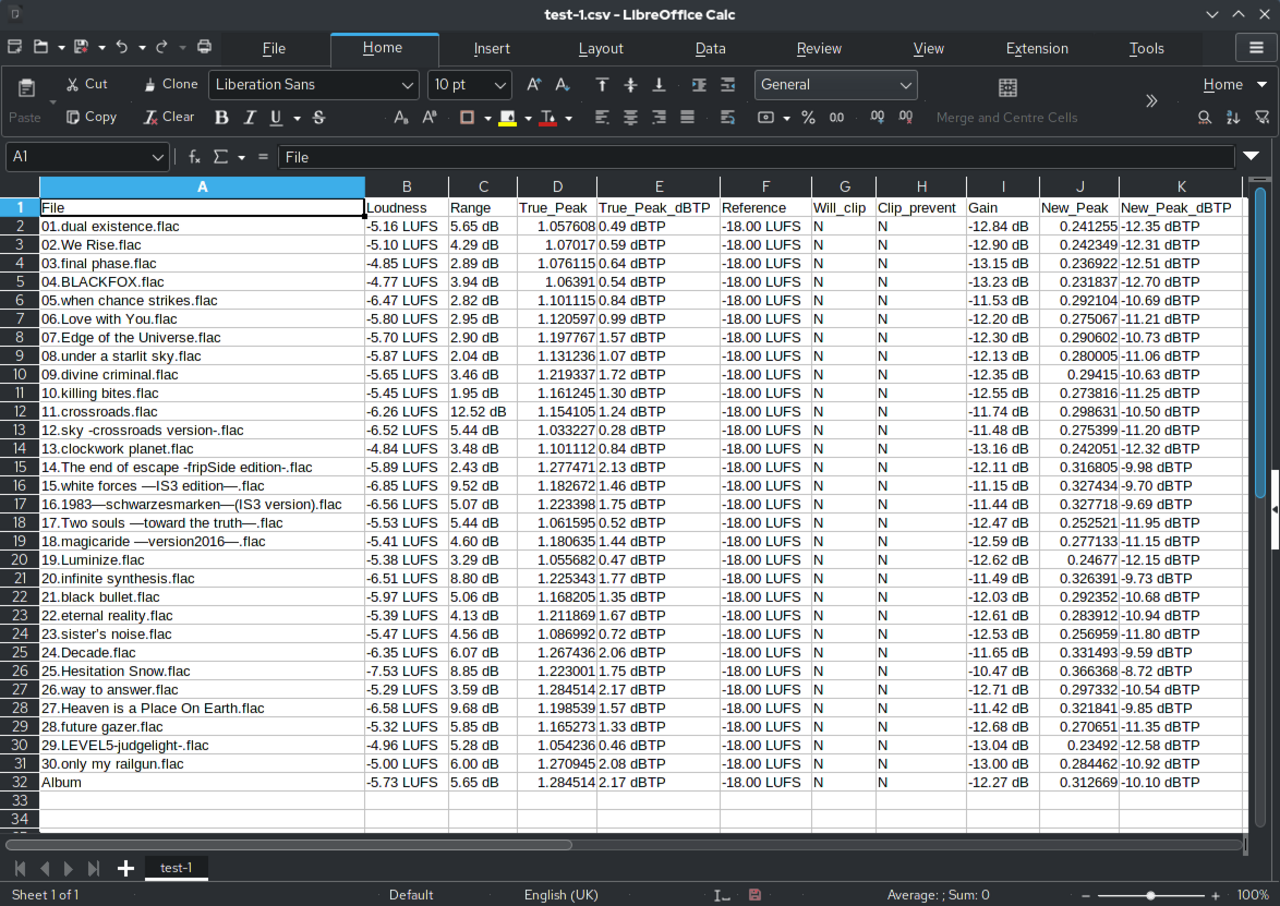The height and width of the screenshot is (906, 1280).
Task: Open the General number format dropdown
Action: [x=907, y=85]
